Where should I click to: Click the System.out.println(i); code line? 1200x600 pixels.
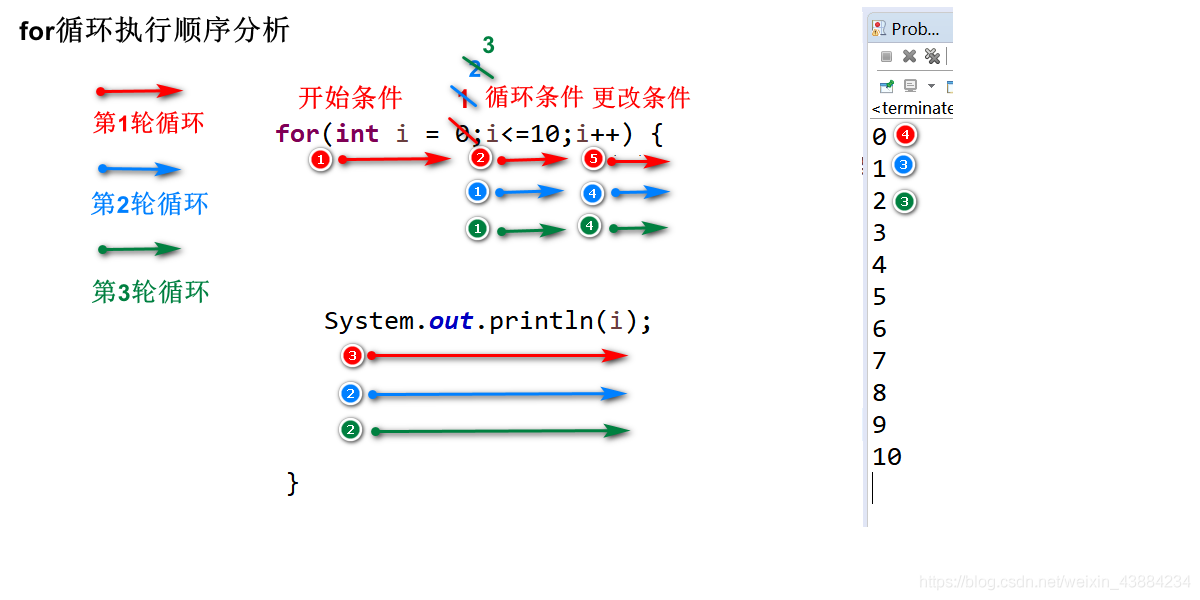[488, 322]
